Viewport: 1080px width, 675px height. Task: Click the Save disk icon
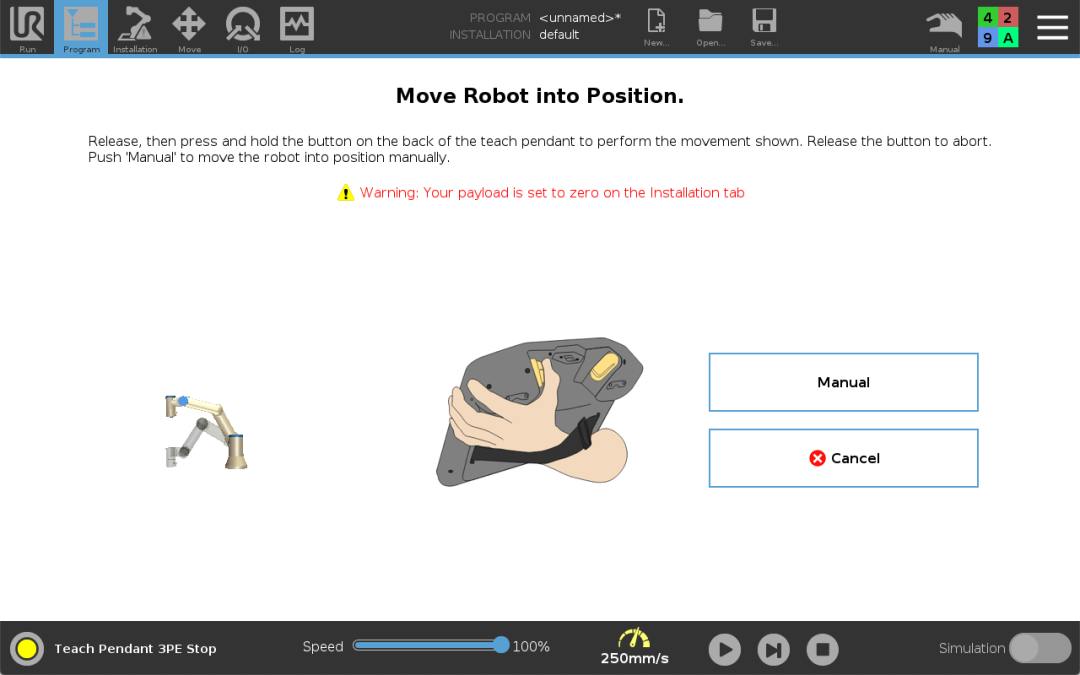pos(764,27)
